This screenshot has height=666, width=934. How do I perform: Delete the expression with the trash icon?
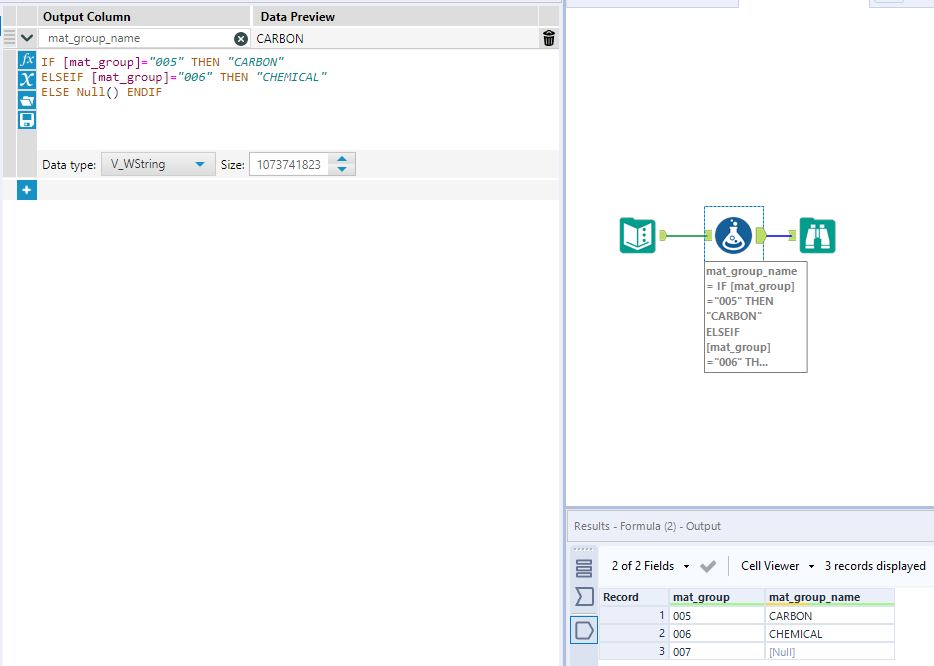(x=548, y=38)
